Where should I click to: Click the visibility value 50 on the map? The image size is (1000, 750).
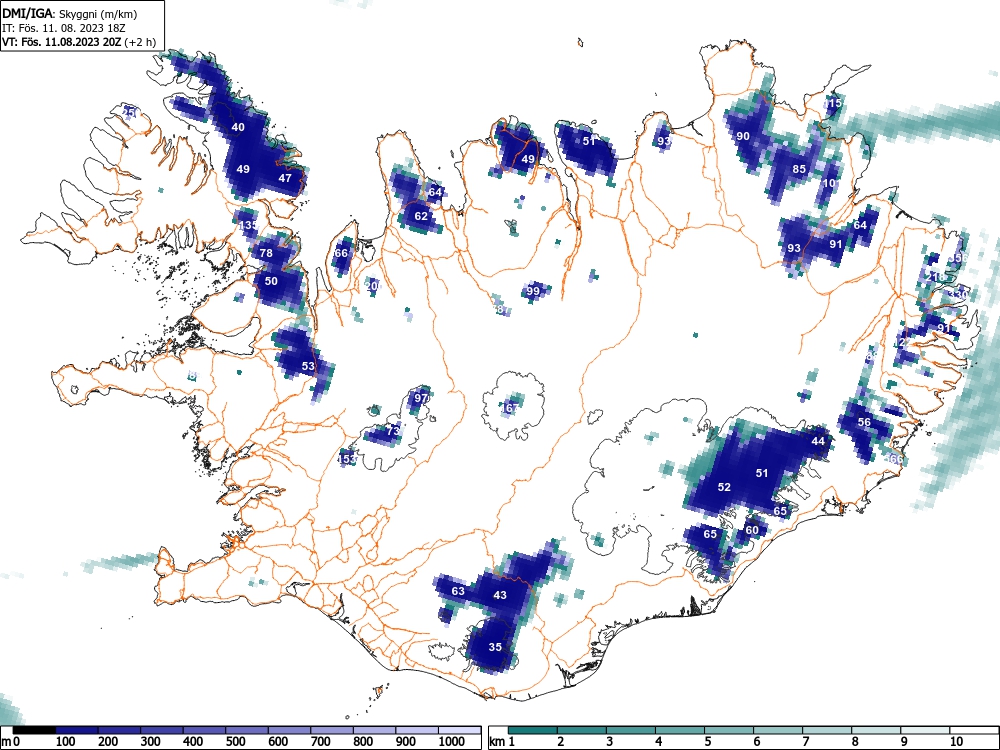pyautogui.click(x=271, y=281)
